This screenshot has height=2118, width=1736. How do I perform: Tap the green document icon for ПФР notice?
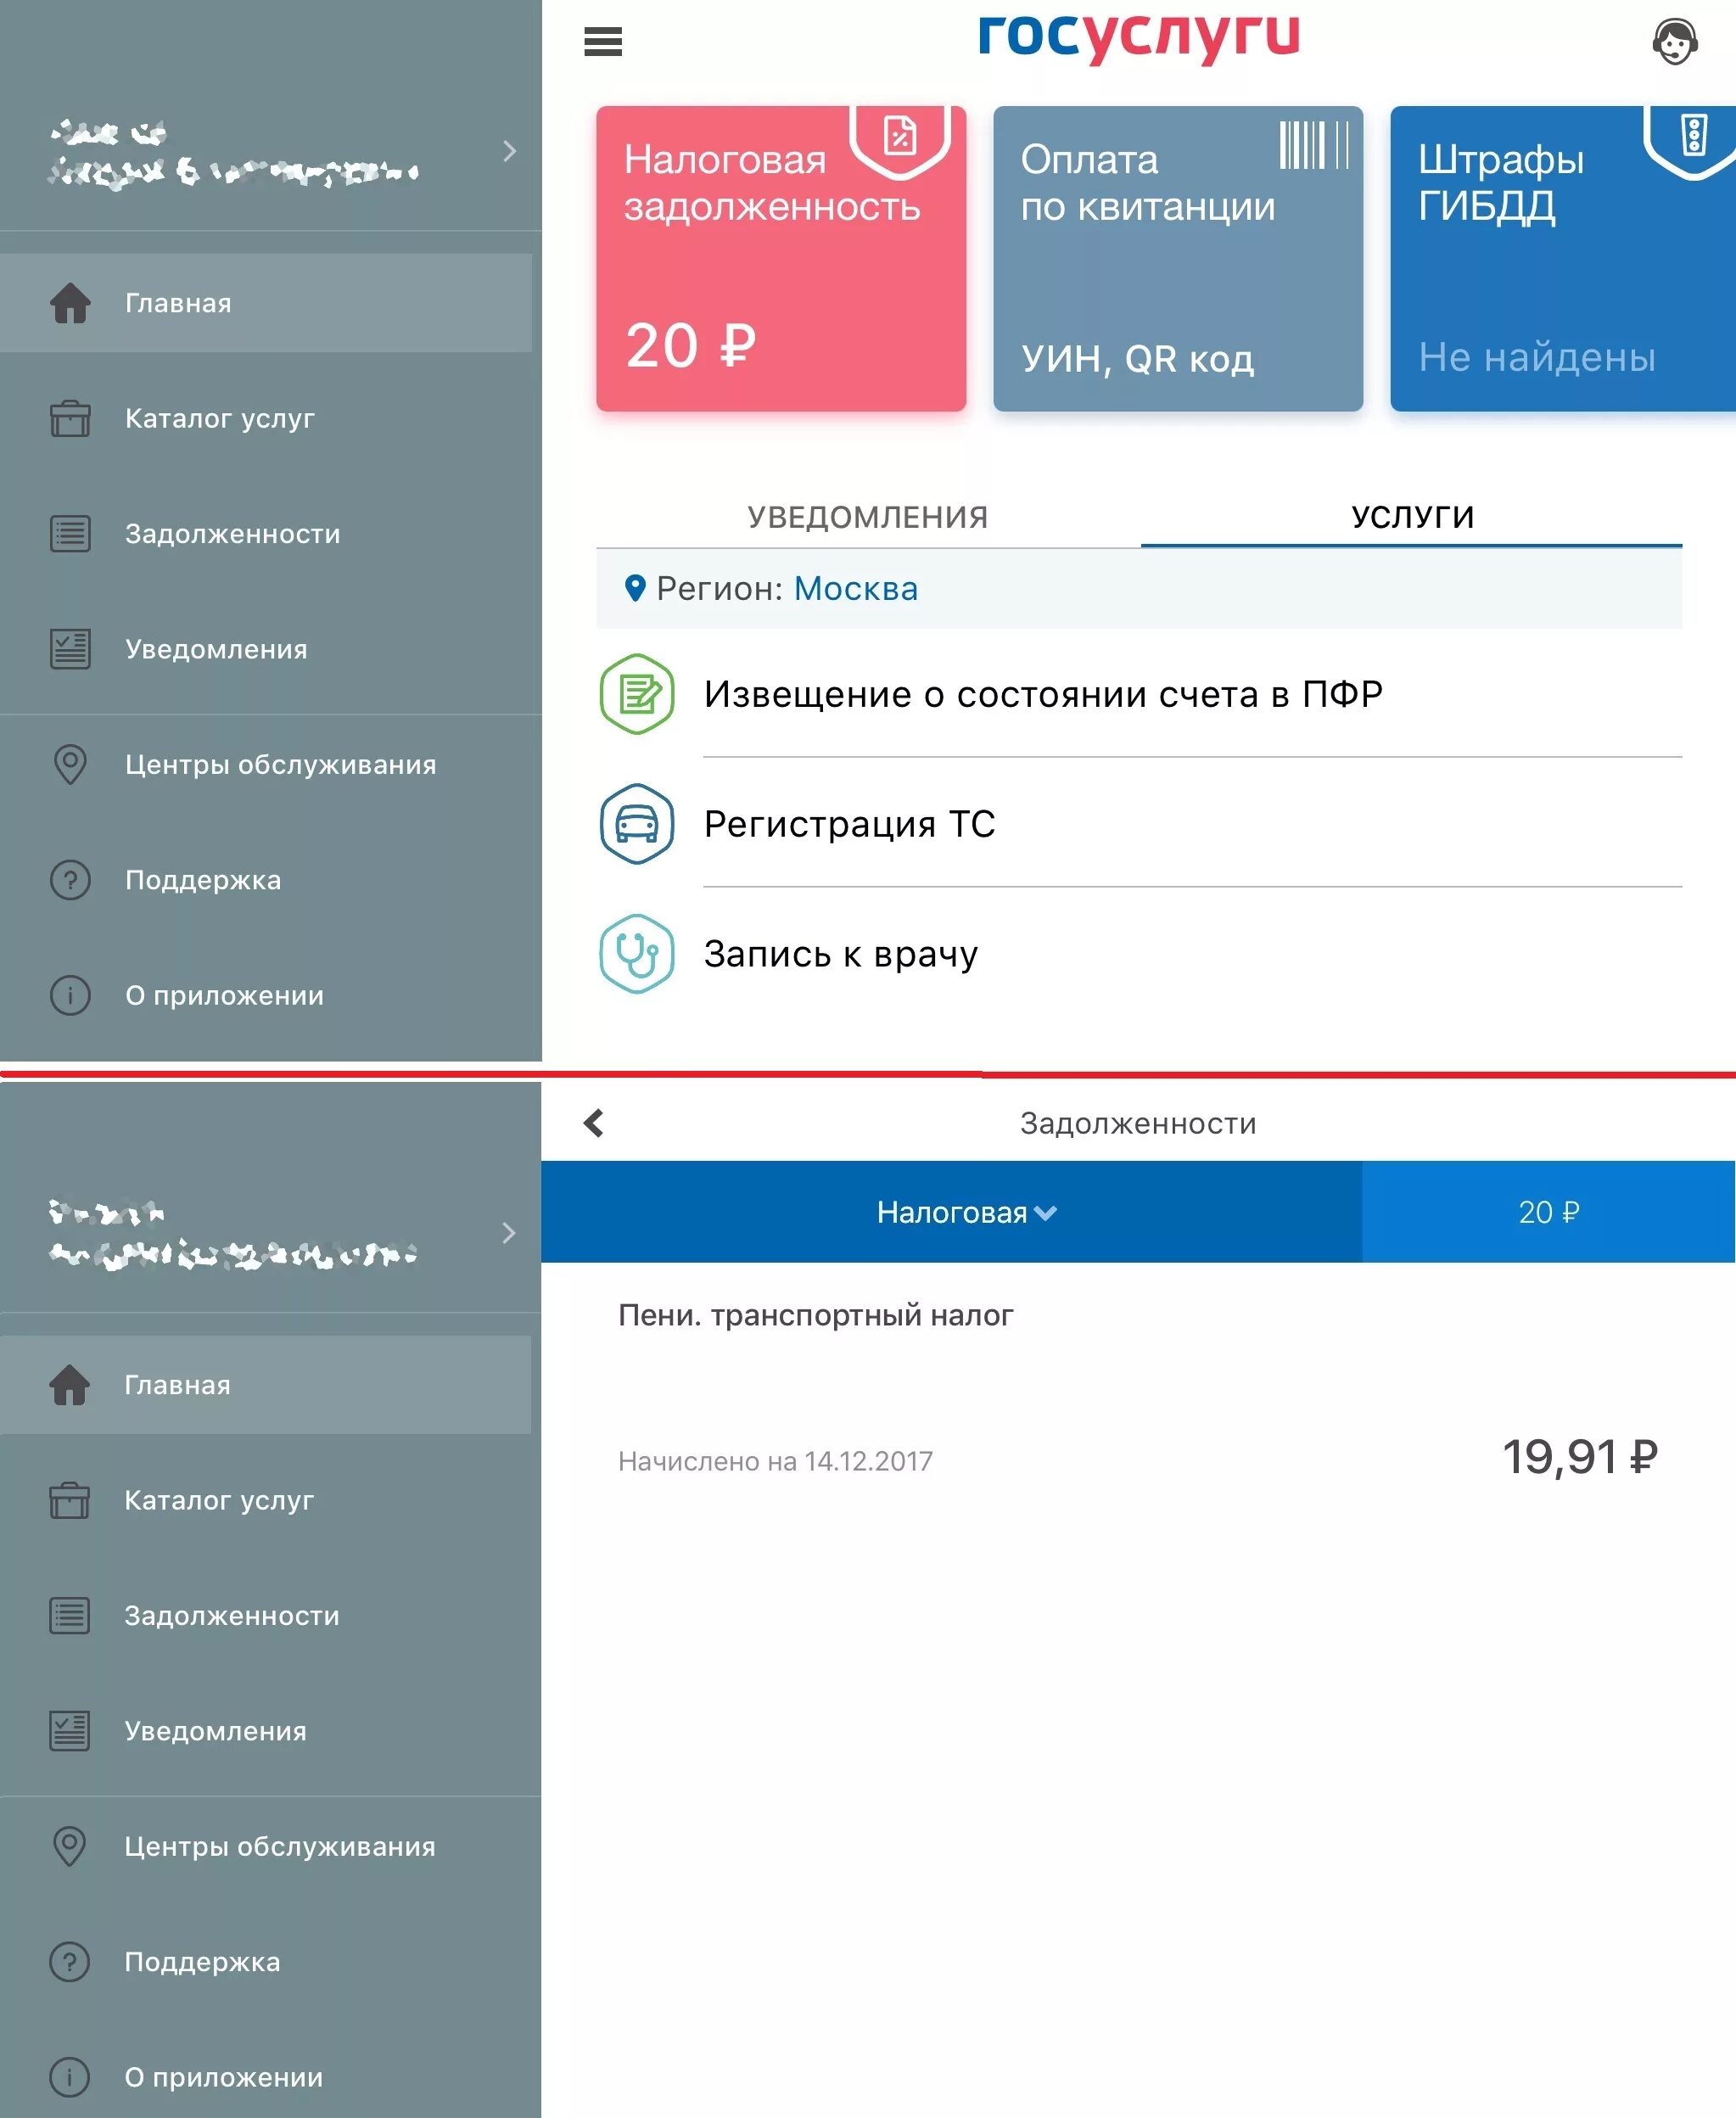(637, 694)
